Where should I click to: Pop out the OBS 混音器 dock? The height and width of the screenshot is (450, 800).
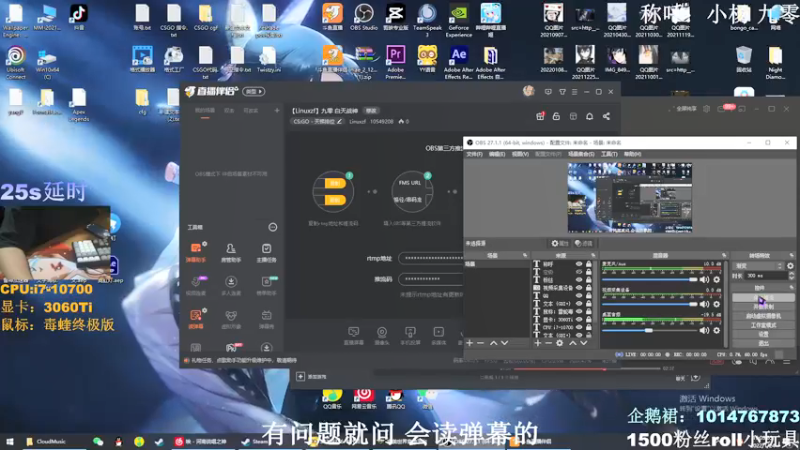723,255
